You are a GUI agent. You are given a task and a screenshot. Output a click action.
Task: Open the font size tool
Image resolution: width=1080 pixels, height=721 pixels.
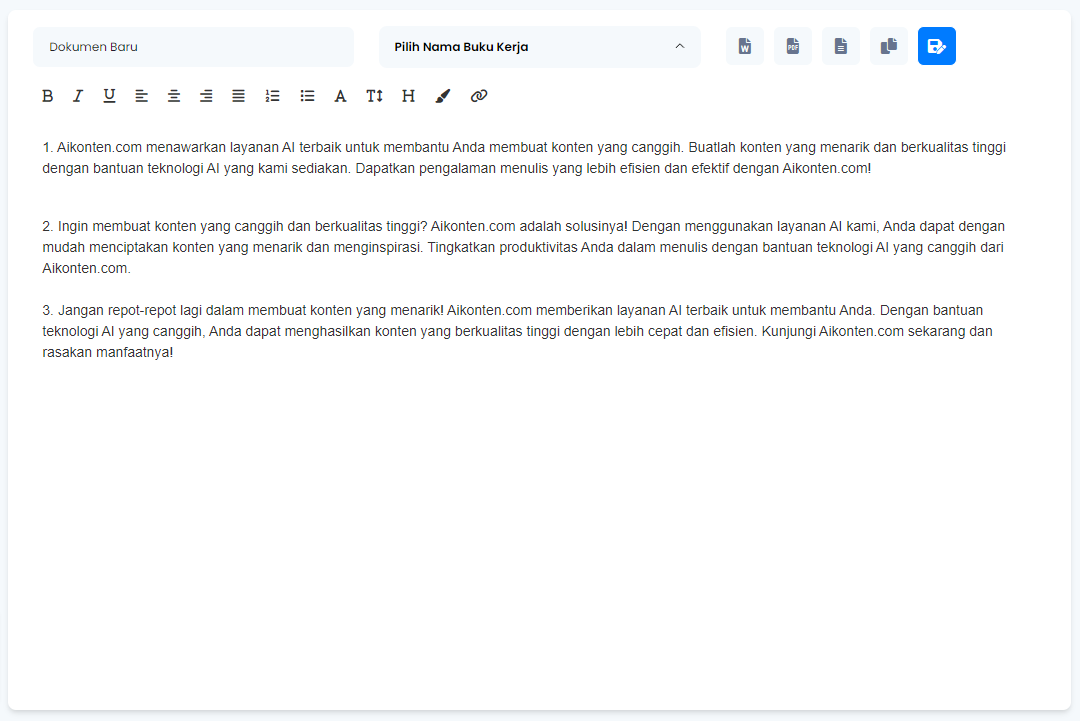pos(374,96)
